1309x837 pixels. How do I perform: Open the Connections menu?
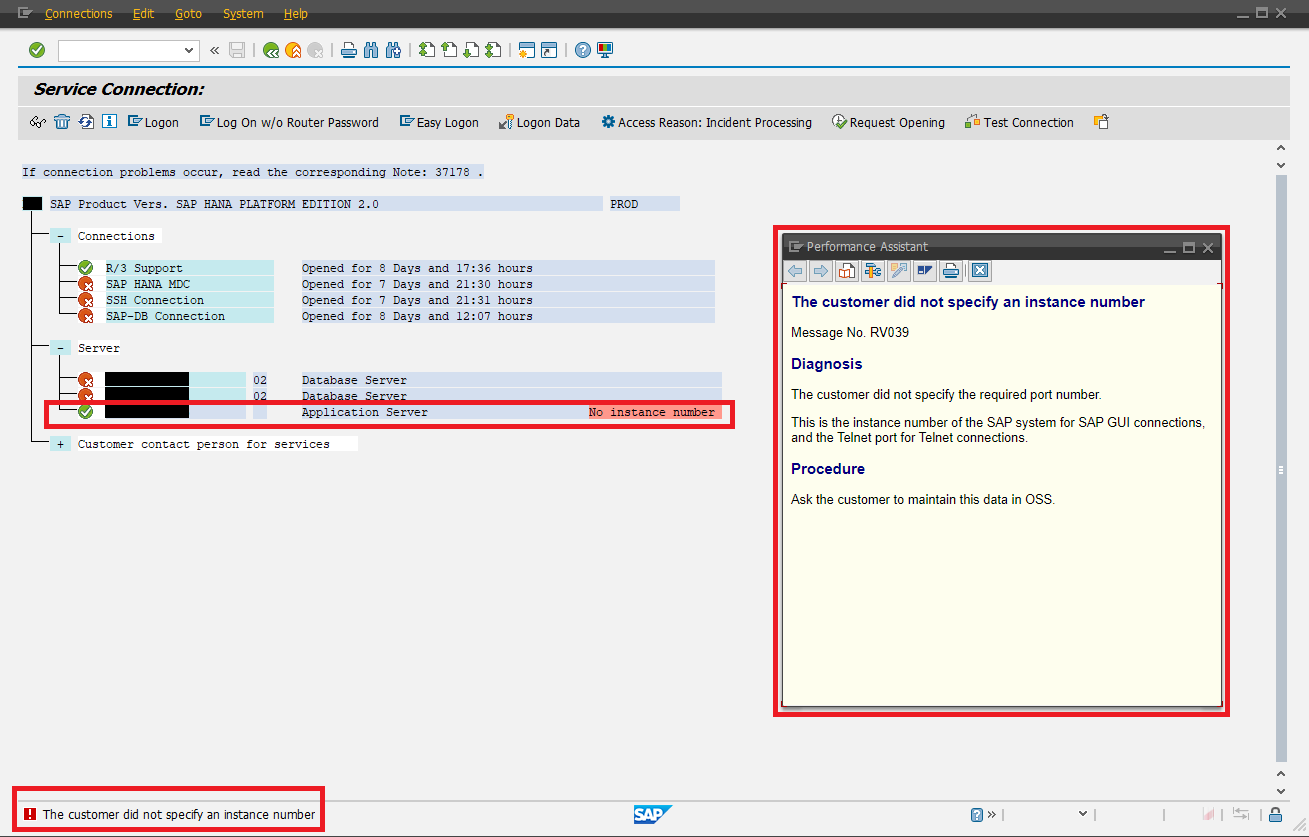coord(78,14)
